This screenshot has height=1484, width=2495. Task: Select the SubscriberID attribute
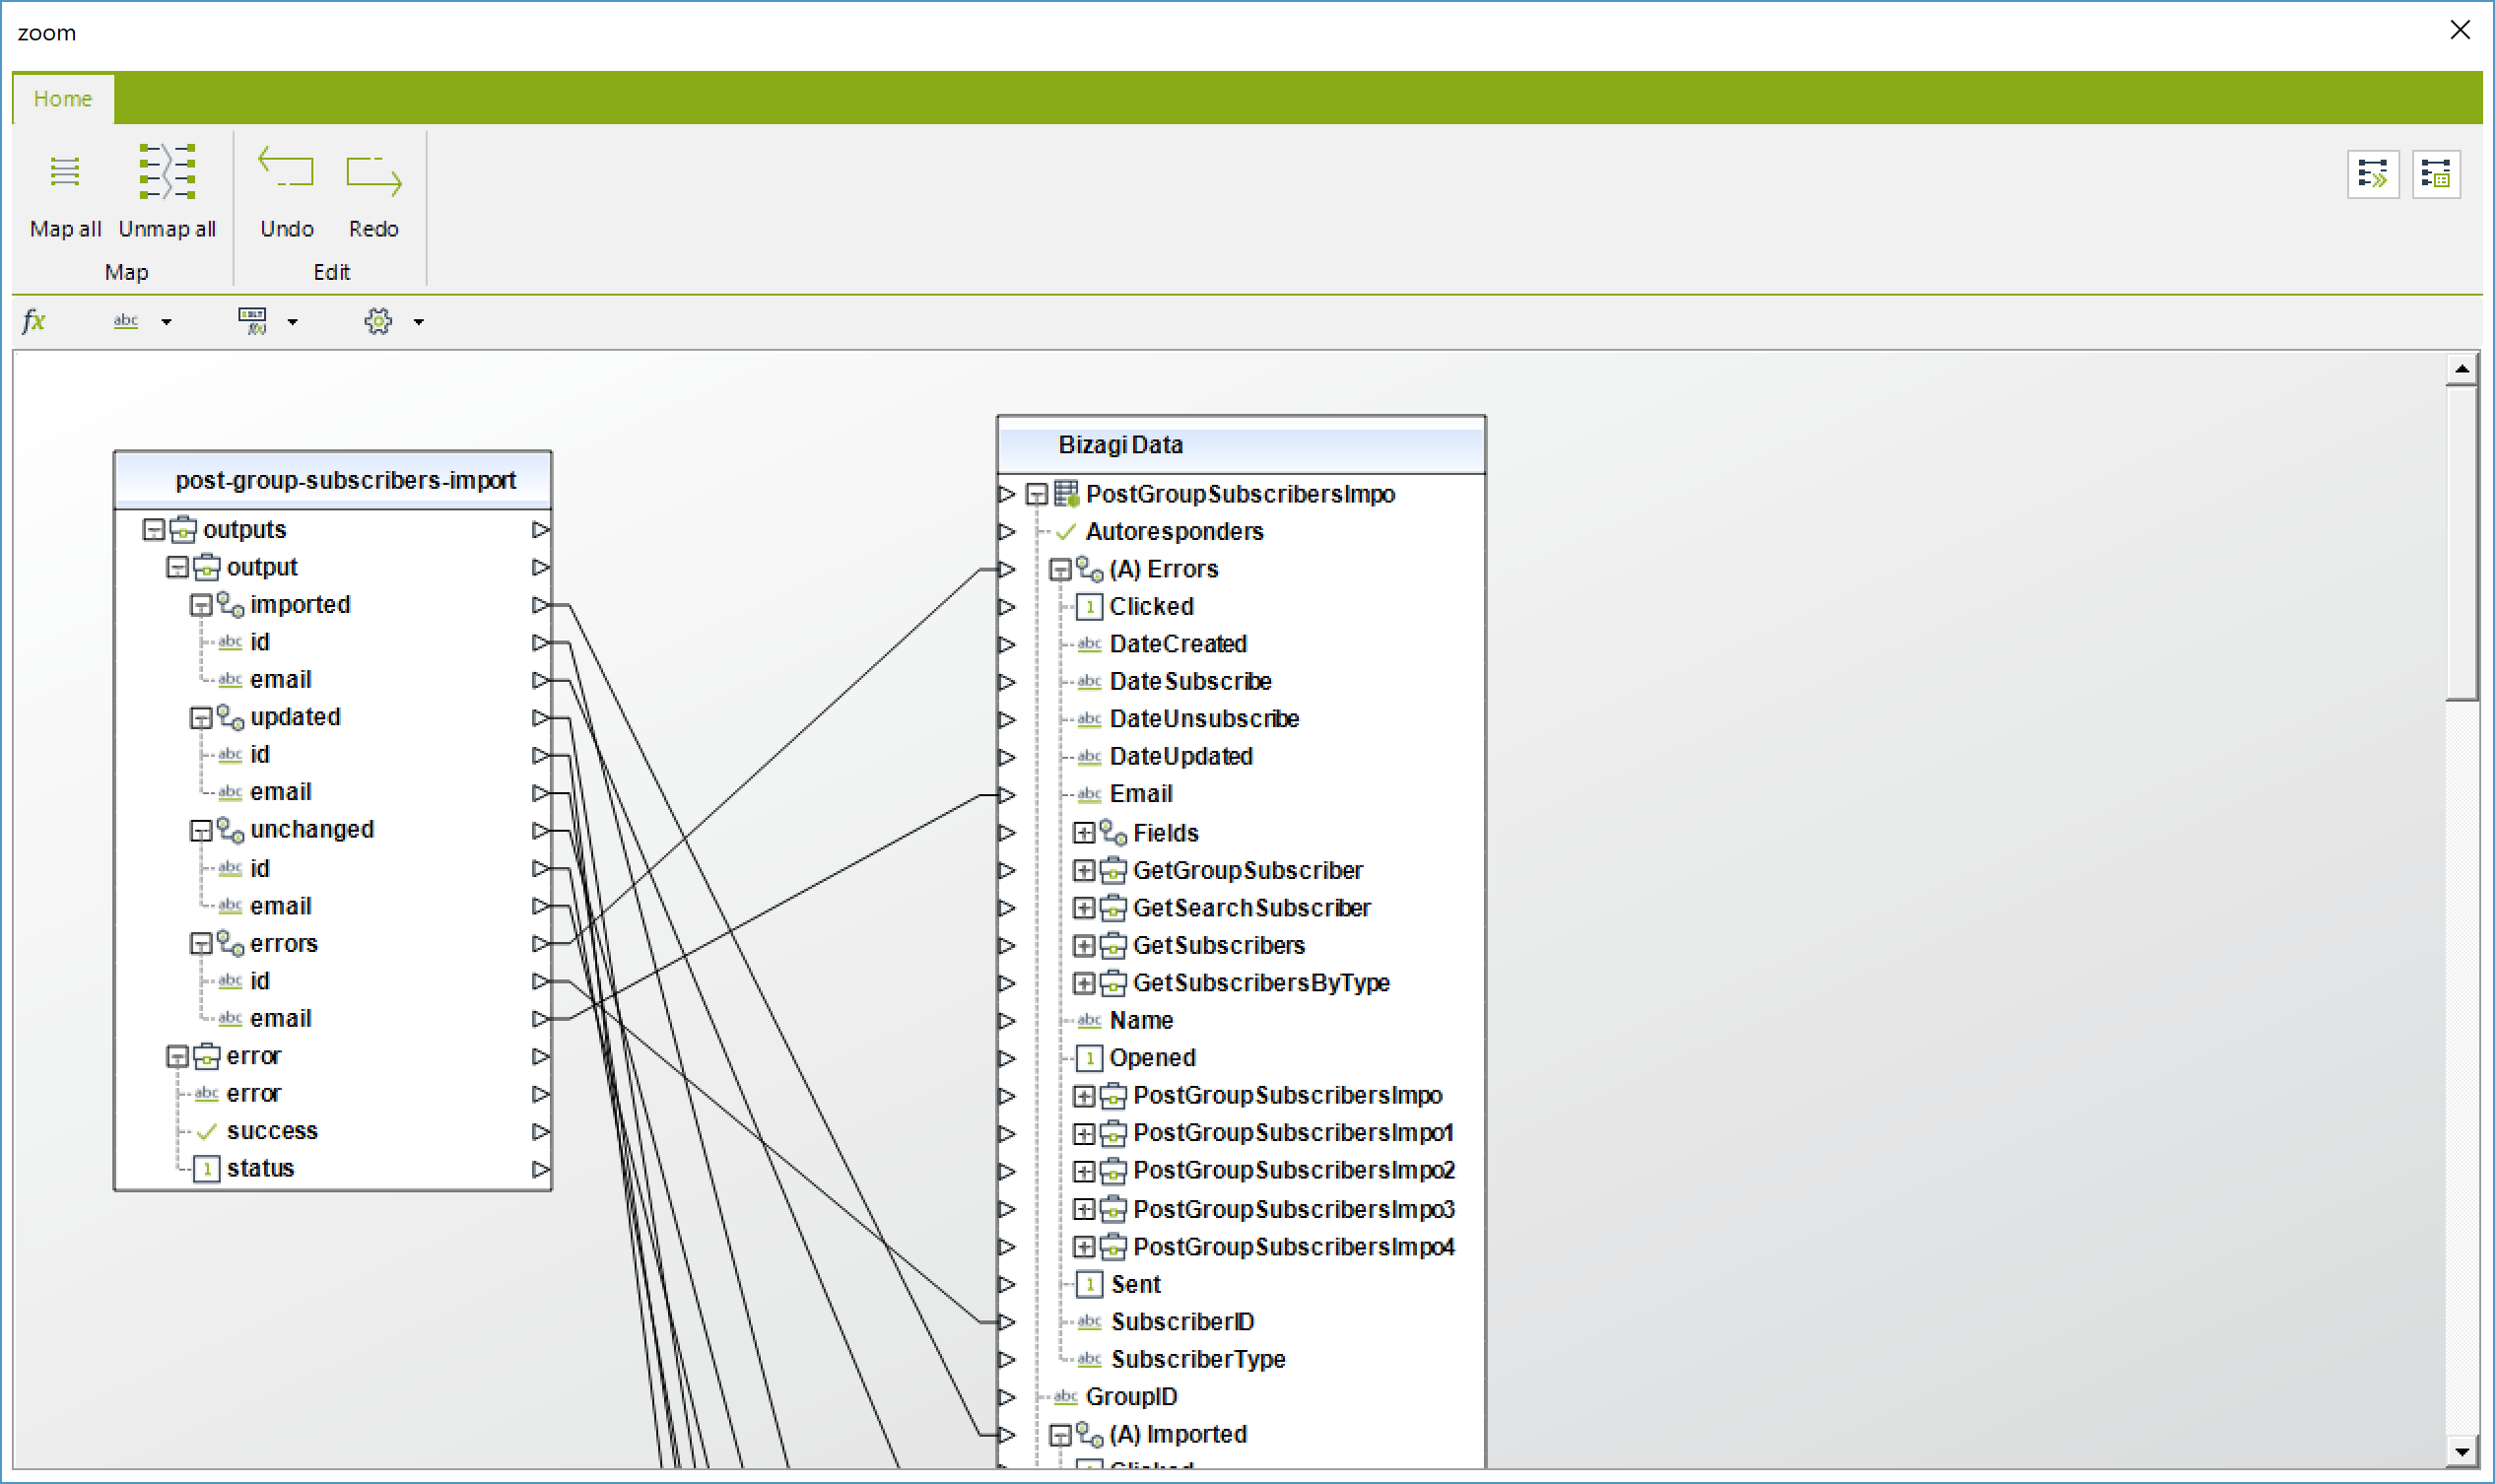point(1182,1322)
